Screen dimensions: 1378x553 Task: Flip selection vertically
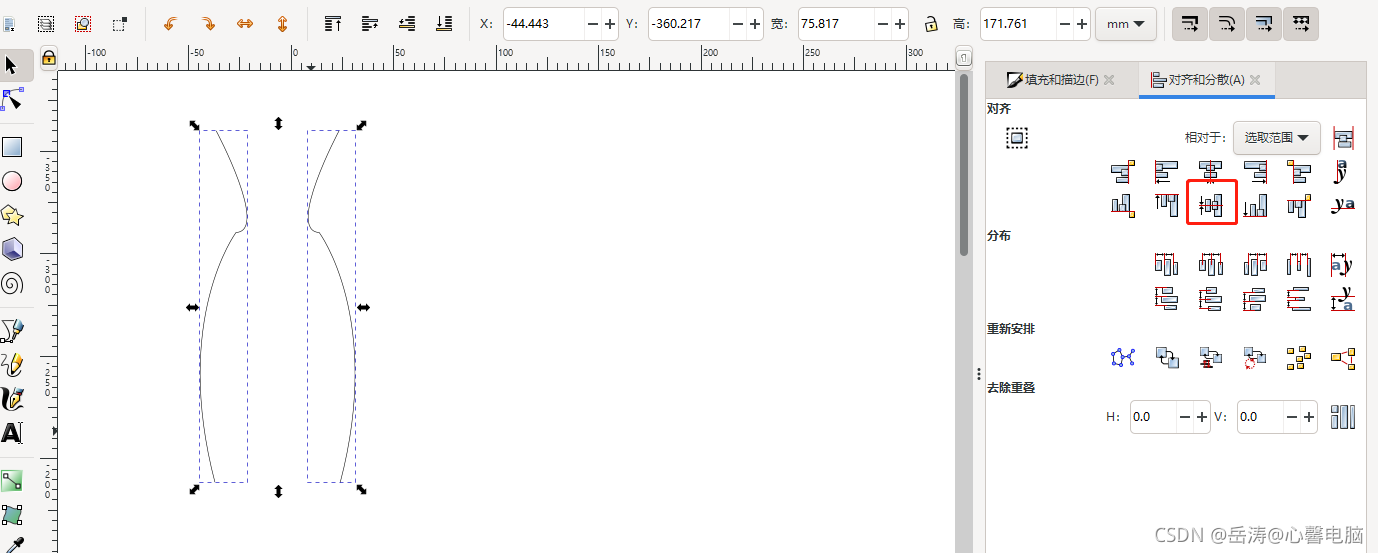tap(282, 23)
